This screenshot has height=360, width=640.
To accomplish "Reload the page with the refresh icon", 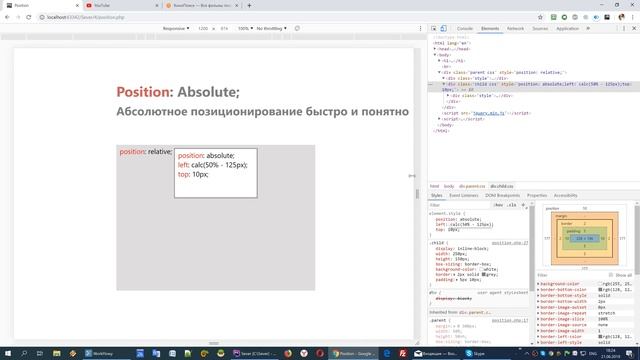I will [29, 17].
